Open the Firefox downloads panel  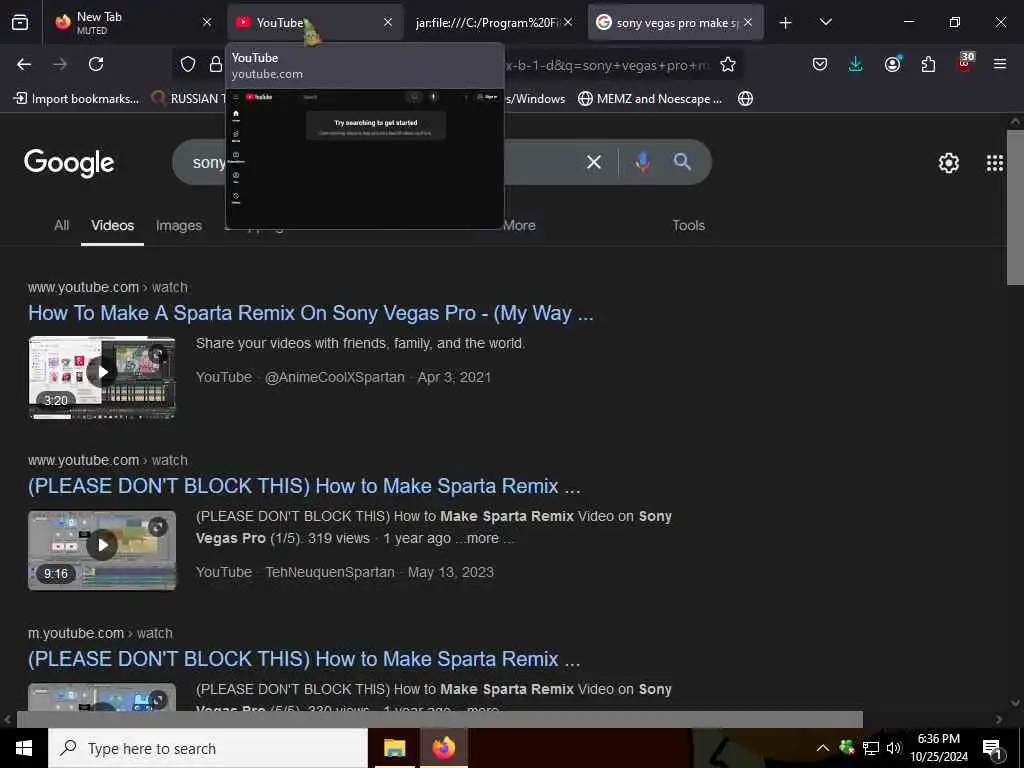[x=856, y=64]
